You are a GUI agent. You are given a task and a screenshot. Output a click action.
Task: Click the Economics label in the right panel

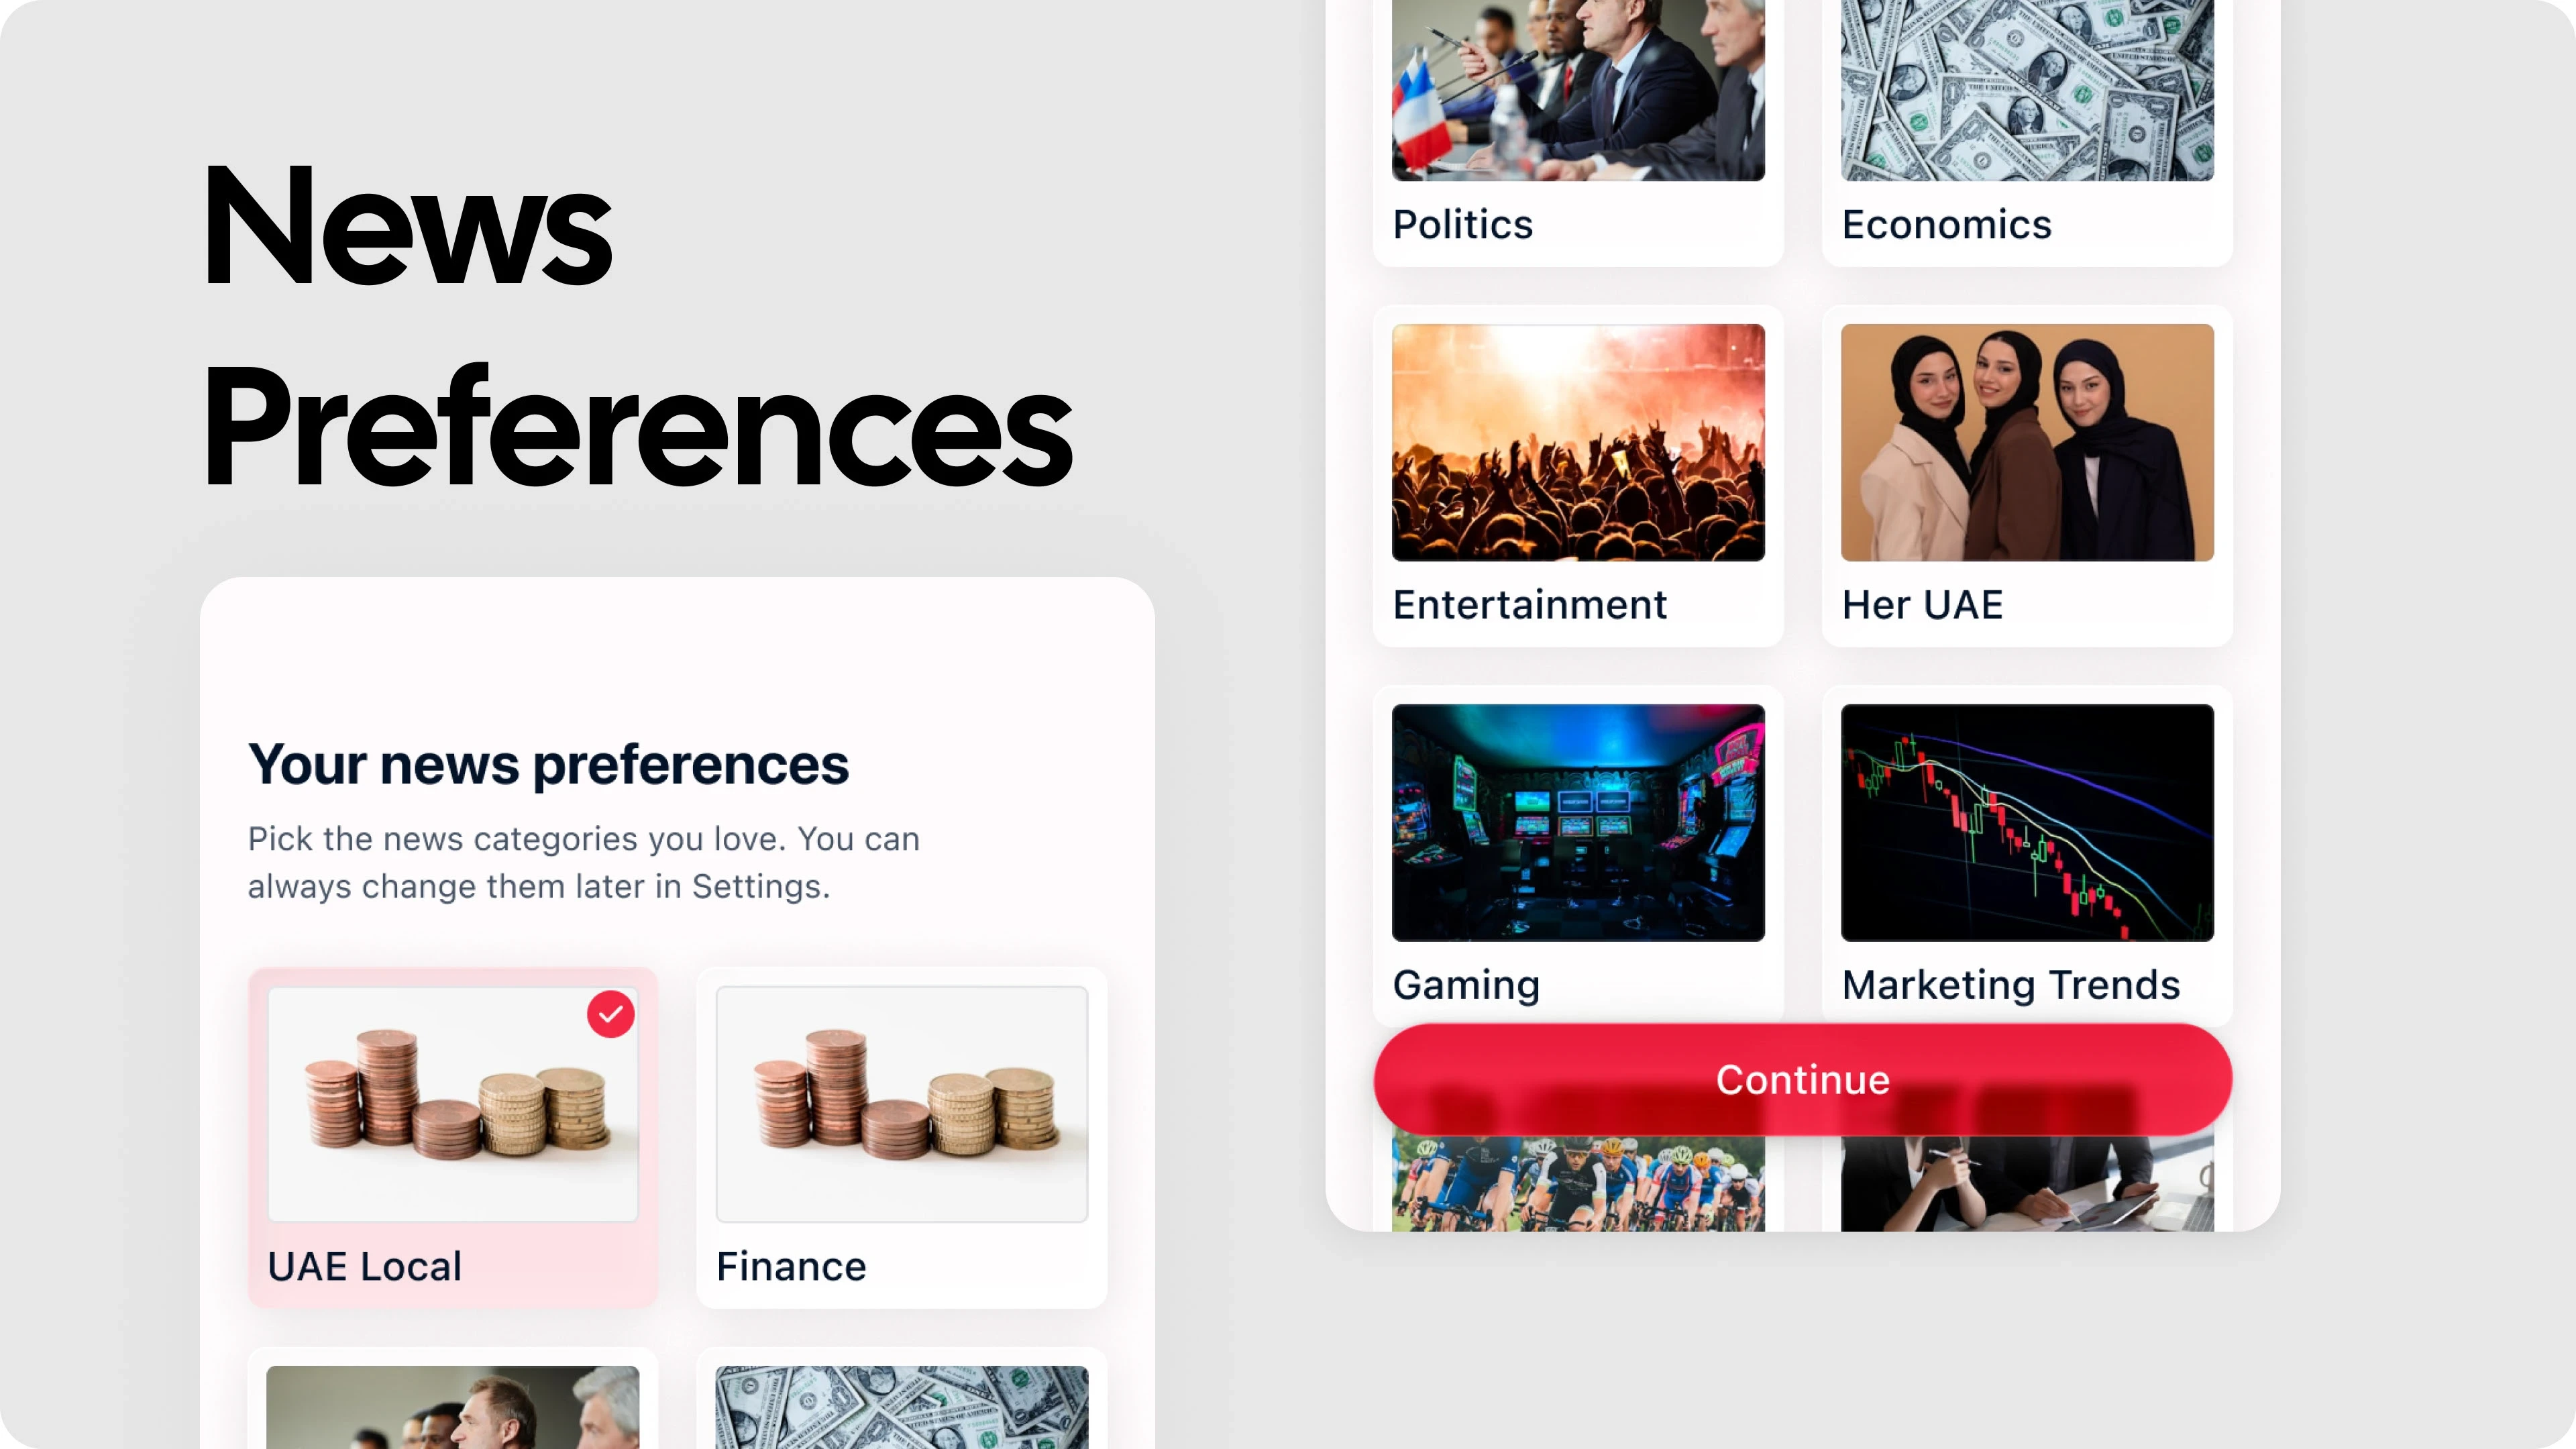[x=1946, y=225]
